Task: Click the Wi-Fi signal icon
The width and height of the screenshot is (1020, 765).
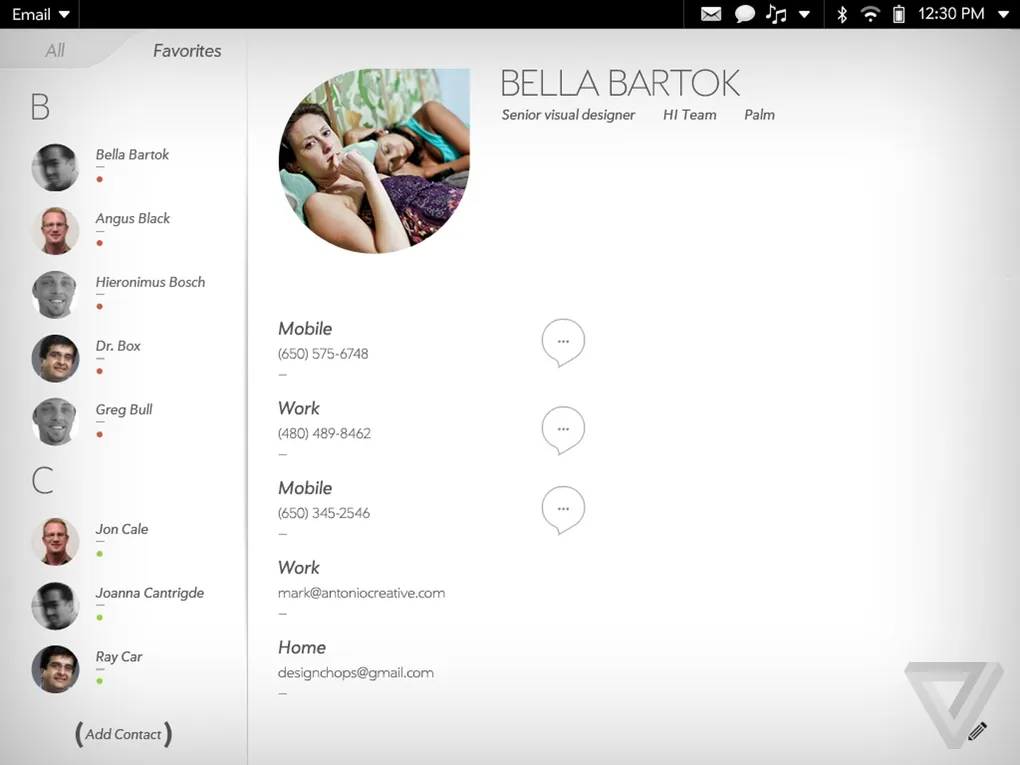Action: coord(872,14)
